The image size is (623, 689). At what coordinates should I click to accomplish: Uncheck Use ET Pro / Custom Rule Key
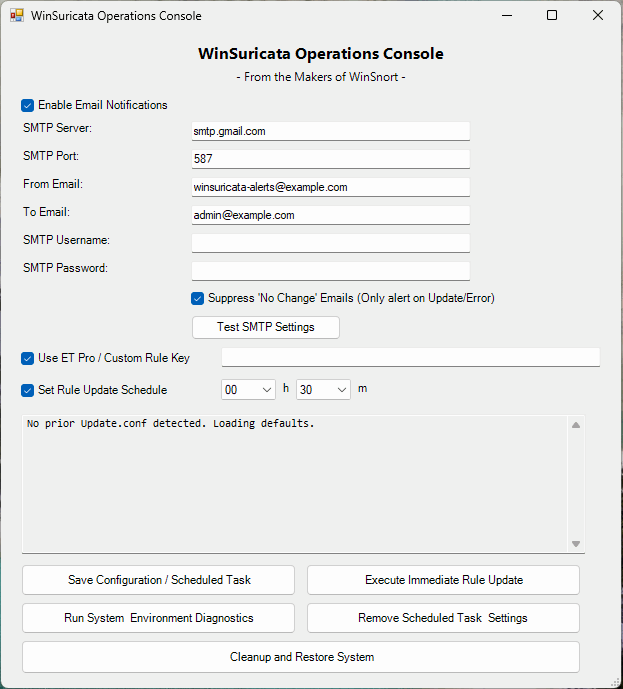27,359
